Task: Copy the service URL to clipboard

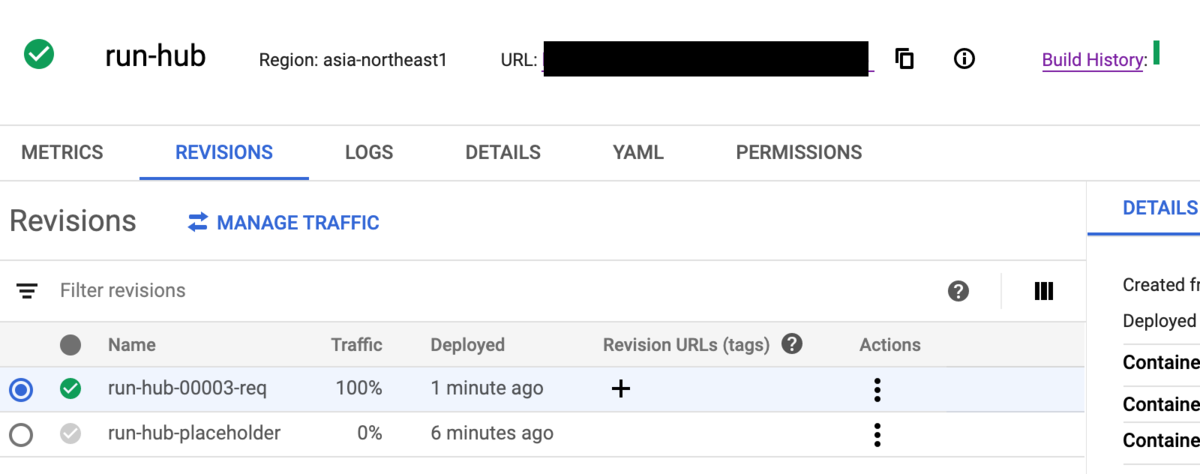Action: [x=904, y=59]
